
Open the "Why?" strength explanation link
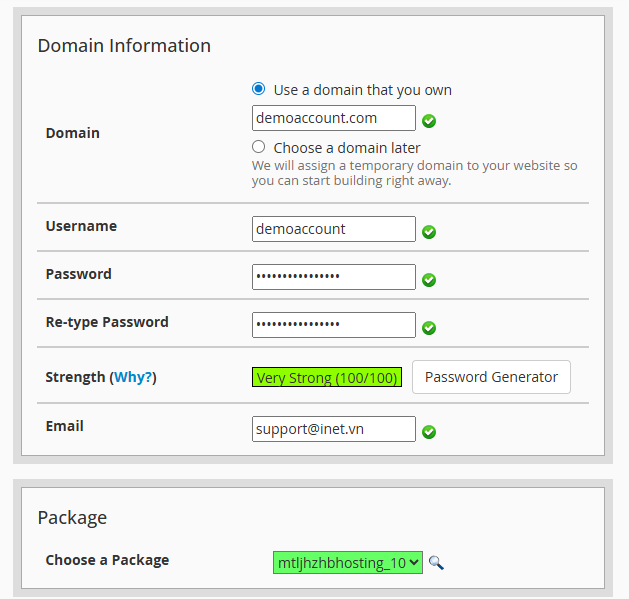133,377
